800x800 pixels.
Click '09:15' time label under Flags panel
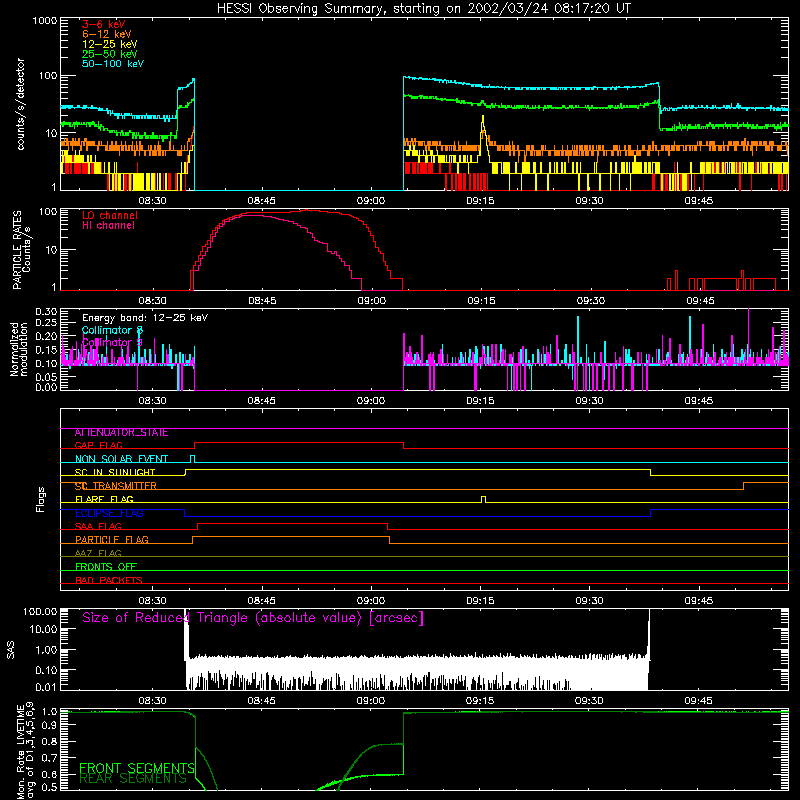480,601
